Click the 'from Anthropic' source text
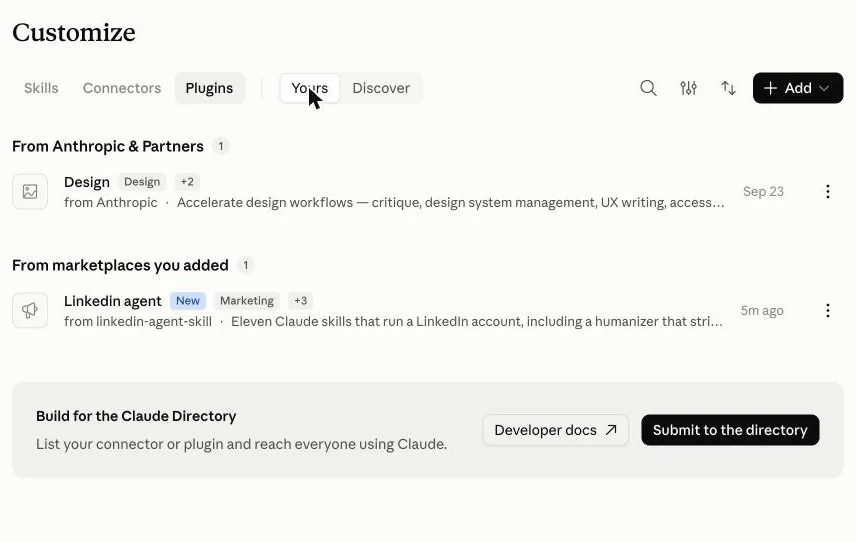 tap(110, 202)
